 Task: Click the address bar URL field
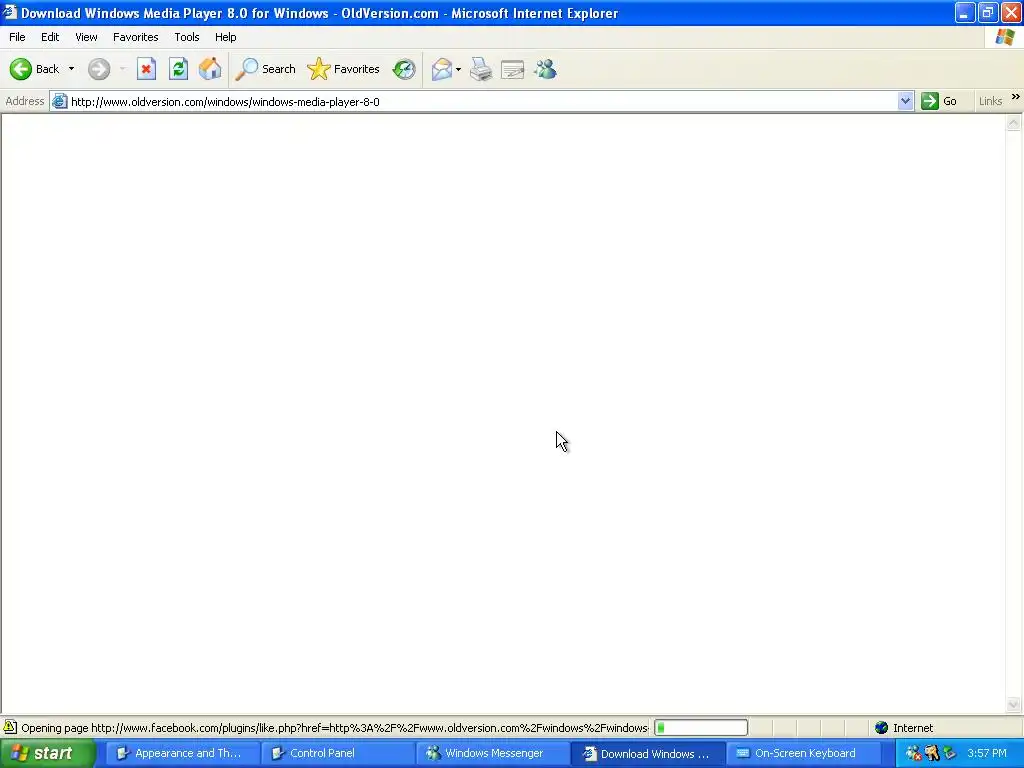(482, 102)
